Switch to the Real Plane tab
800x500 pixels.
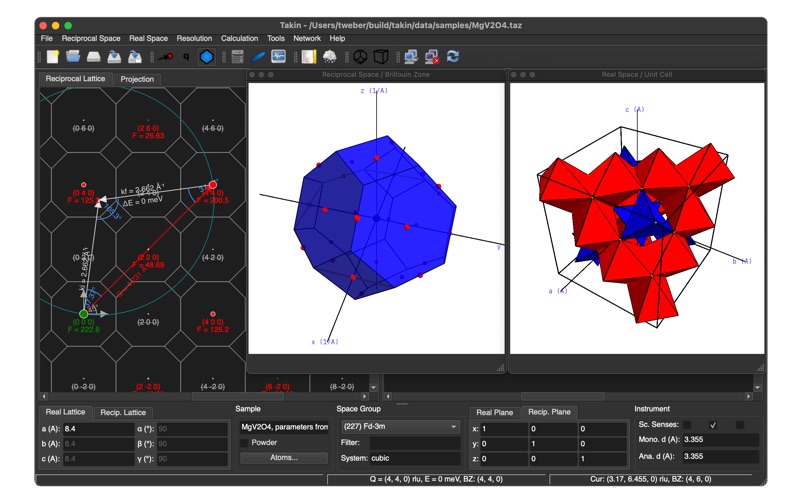tap(494, 412)
